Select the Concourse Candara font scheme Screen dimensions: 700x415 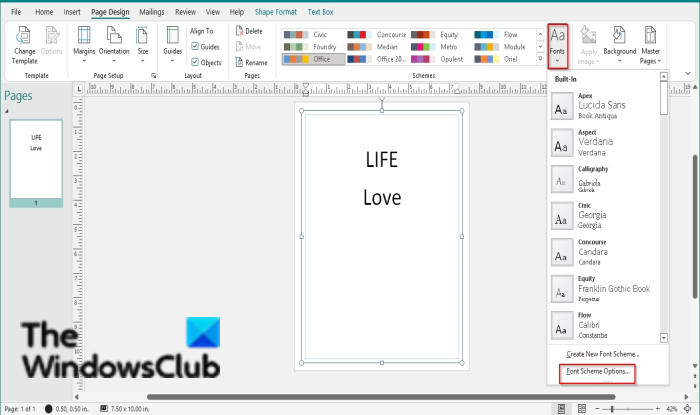(605, 253)
